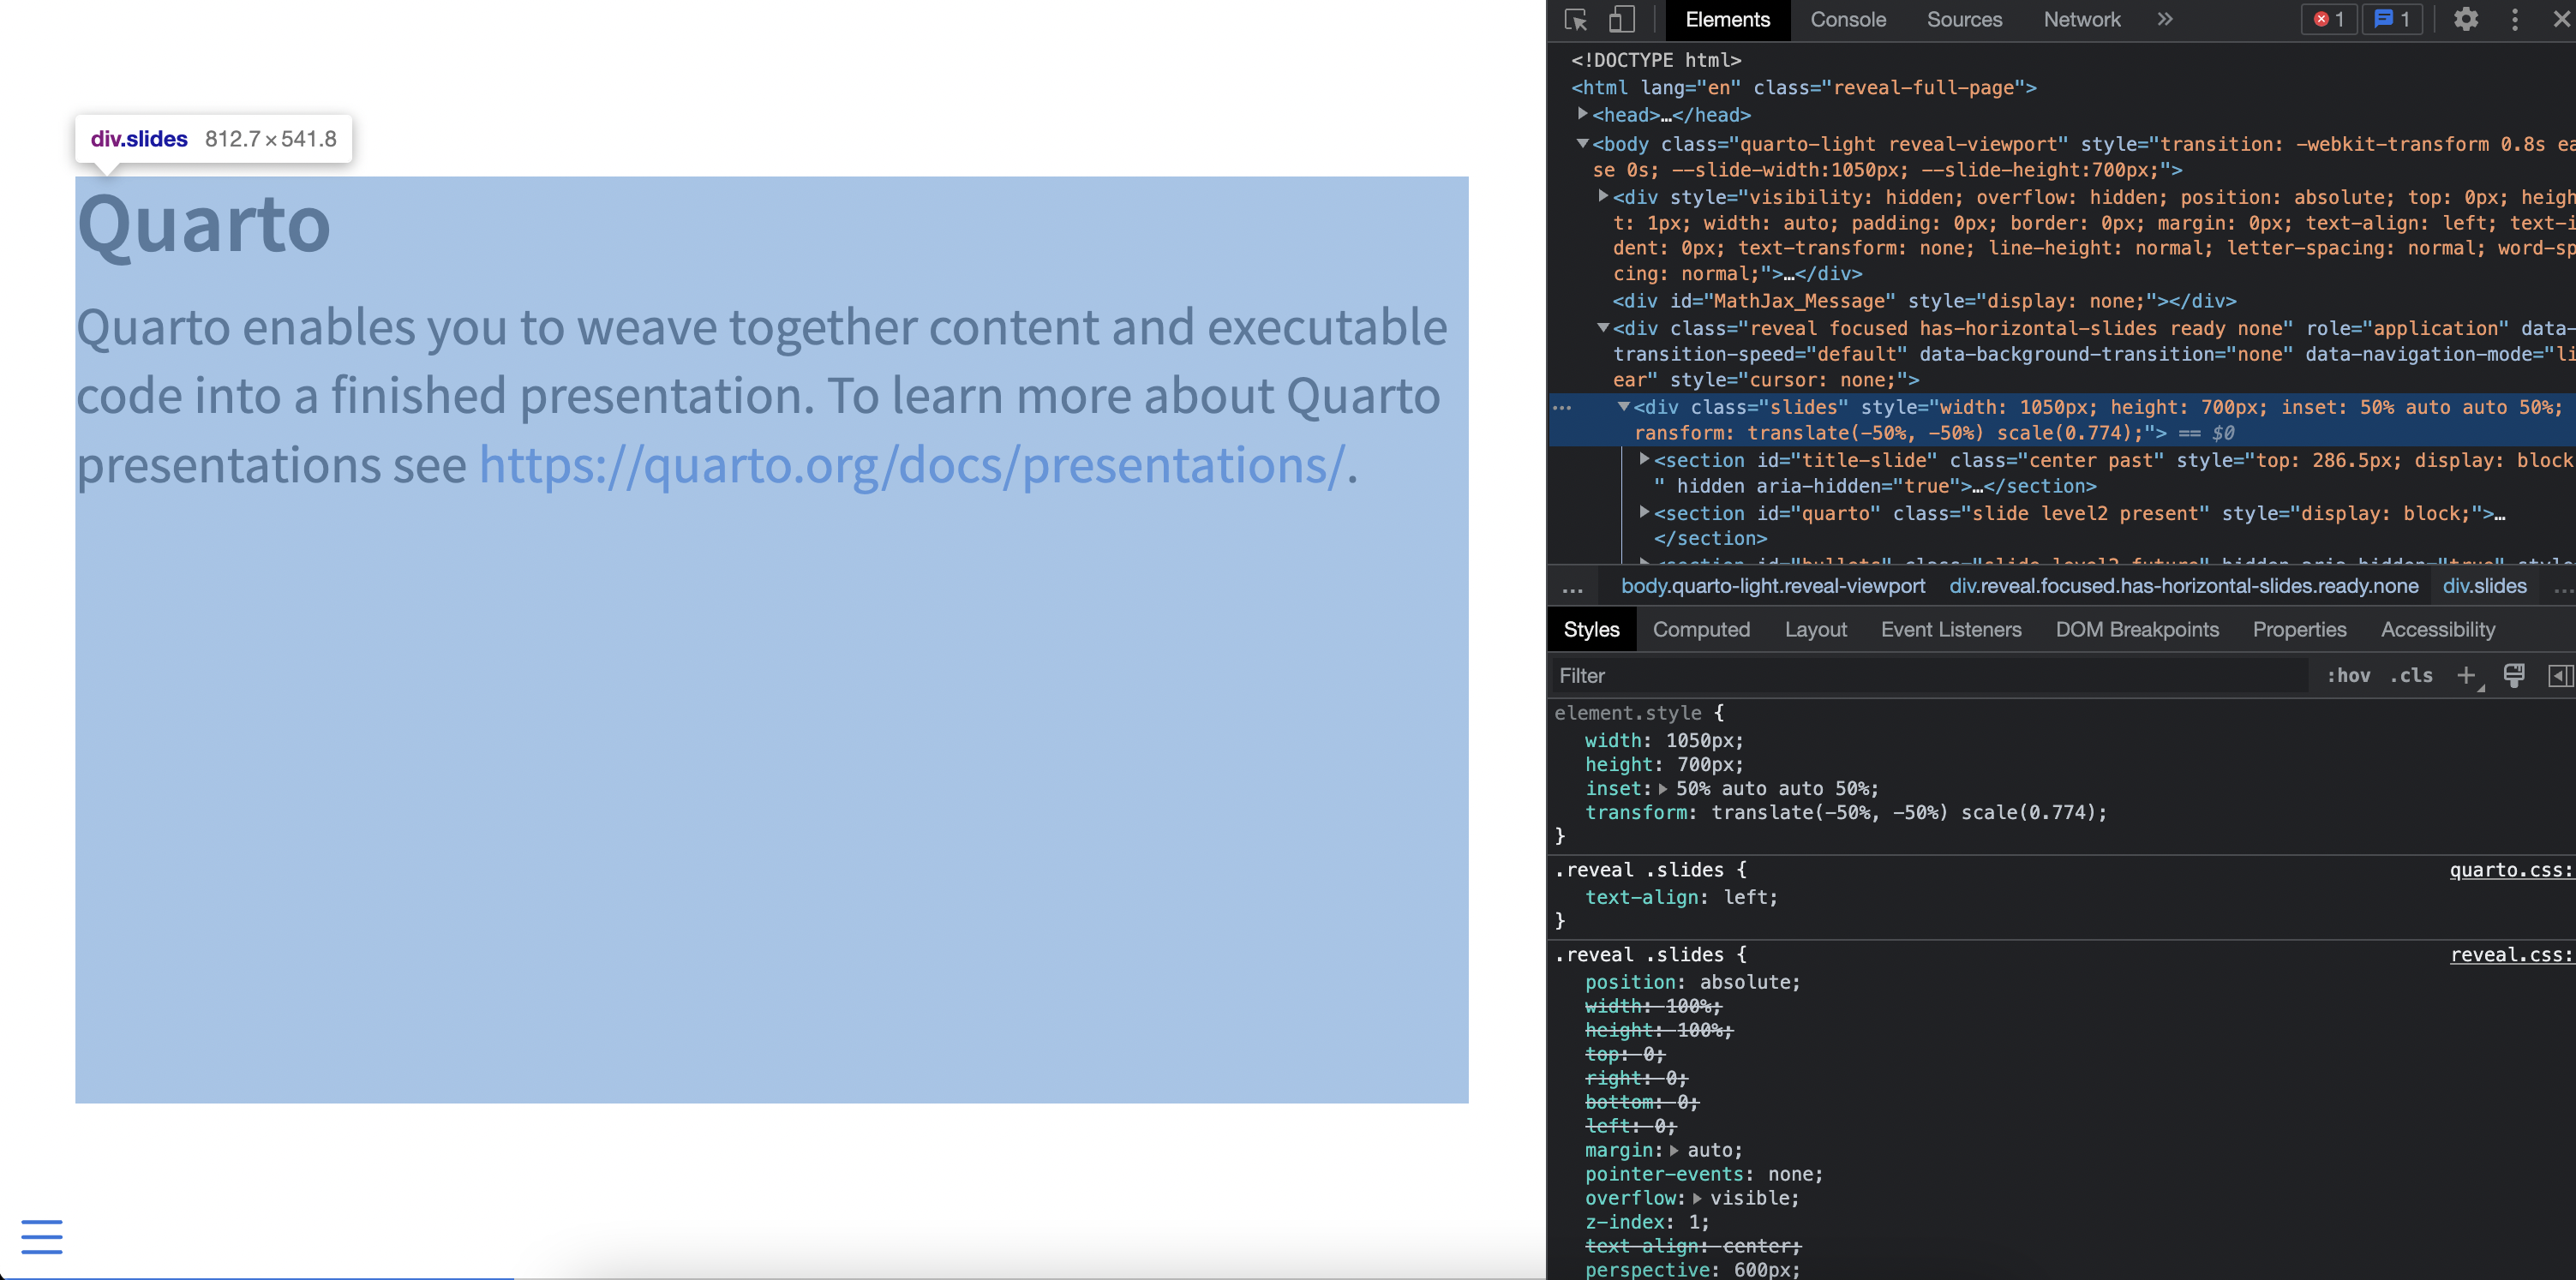Switch to the Console tab
This screenshot has height=1280, width=2576.
tap(1848, 20)
